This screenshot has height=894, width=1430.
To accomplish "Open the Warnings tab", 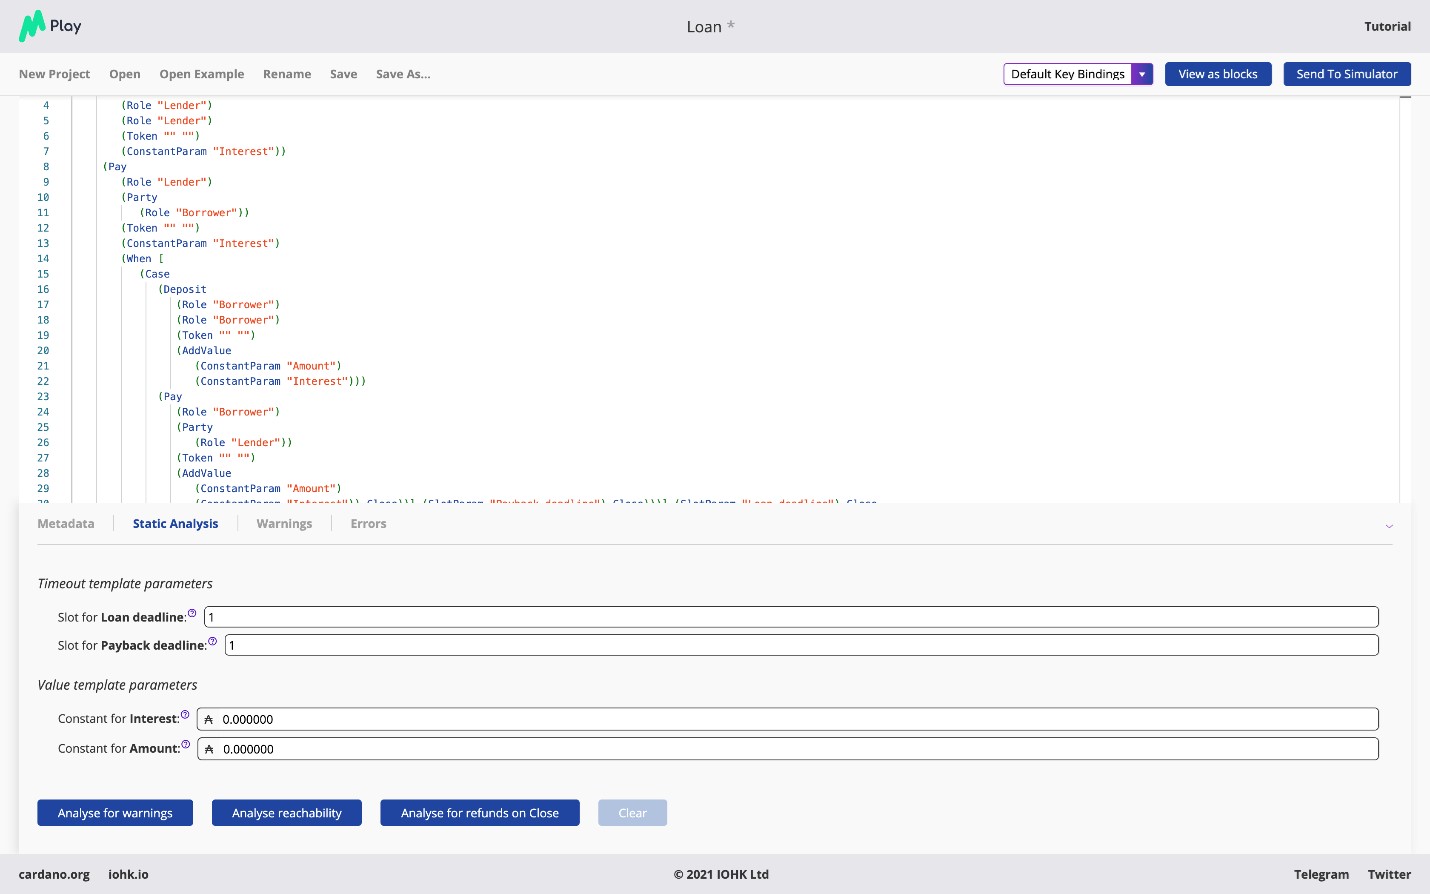I will tap(284, 524).
